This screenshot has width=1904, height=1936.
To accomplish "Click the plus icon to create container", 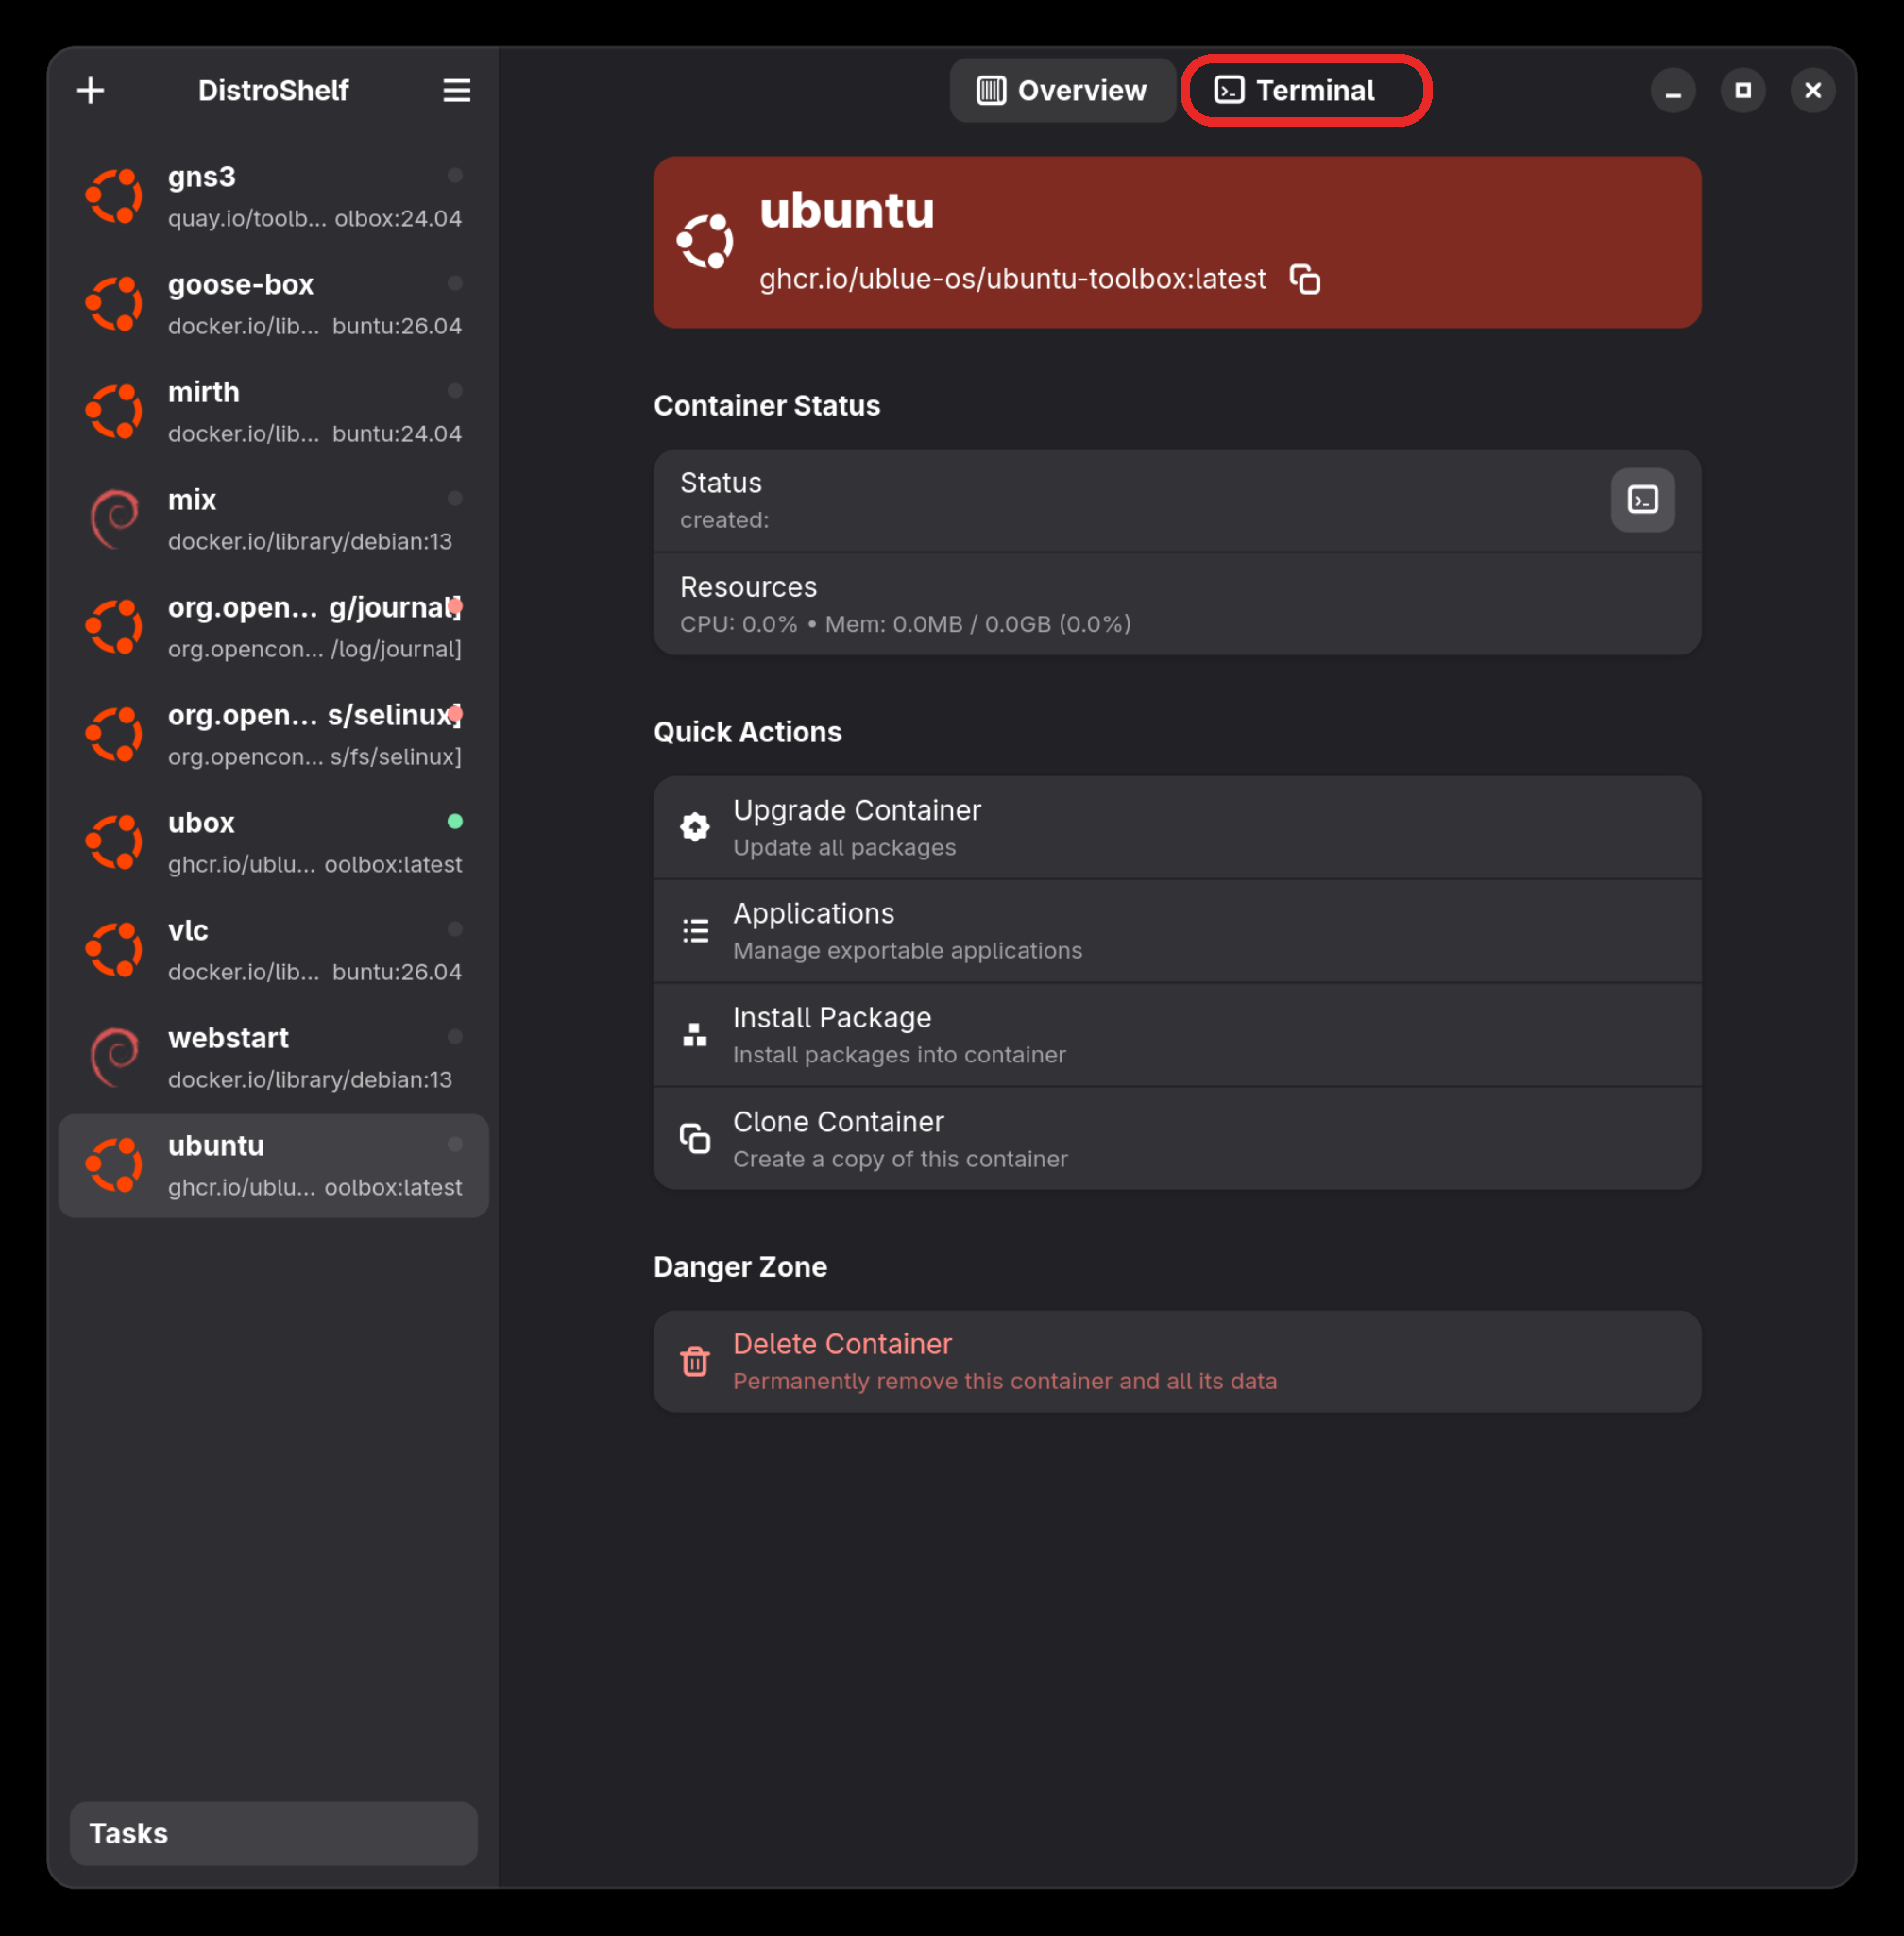I will coord(91,90).
